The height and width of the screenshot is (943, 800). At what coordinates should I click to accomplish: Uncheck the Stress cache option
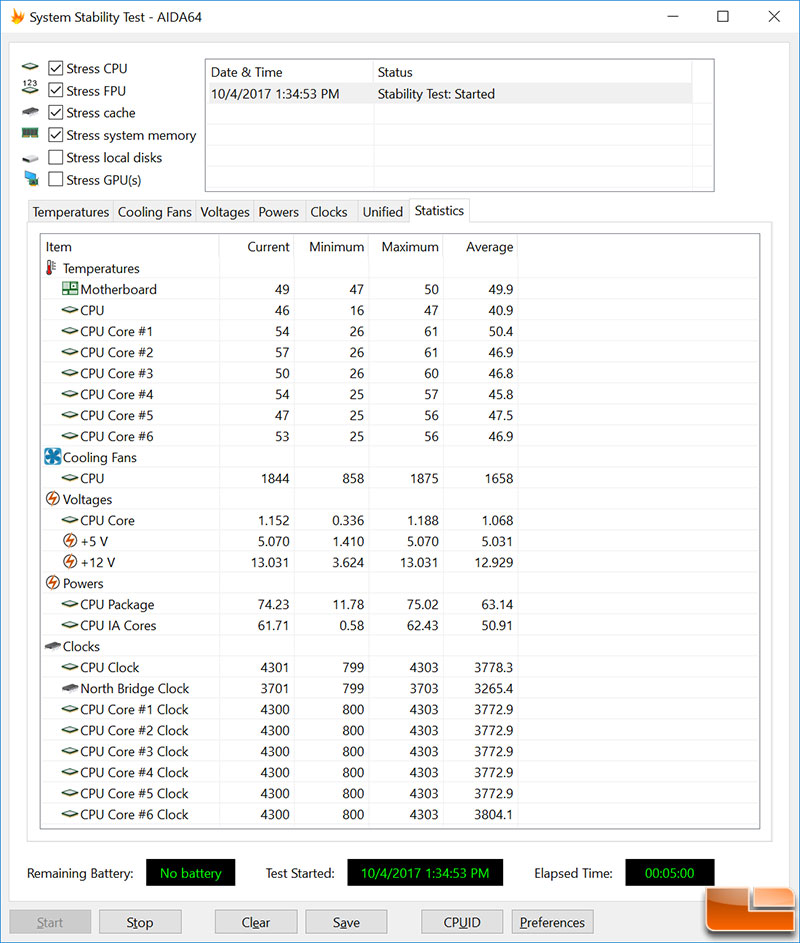55,112
